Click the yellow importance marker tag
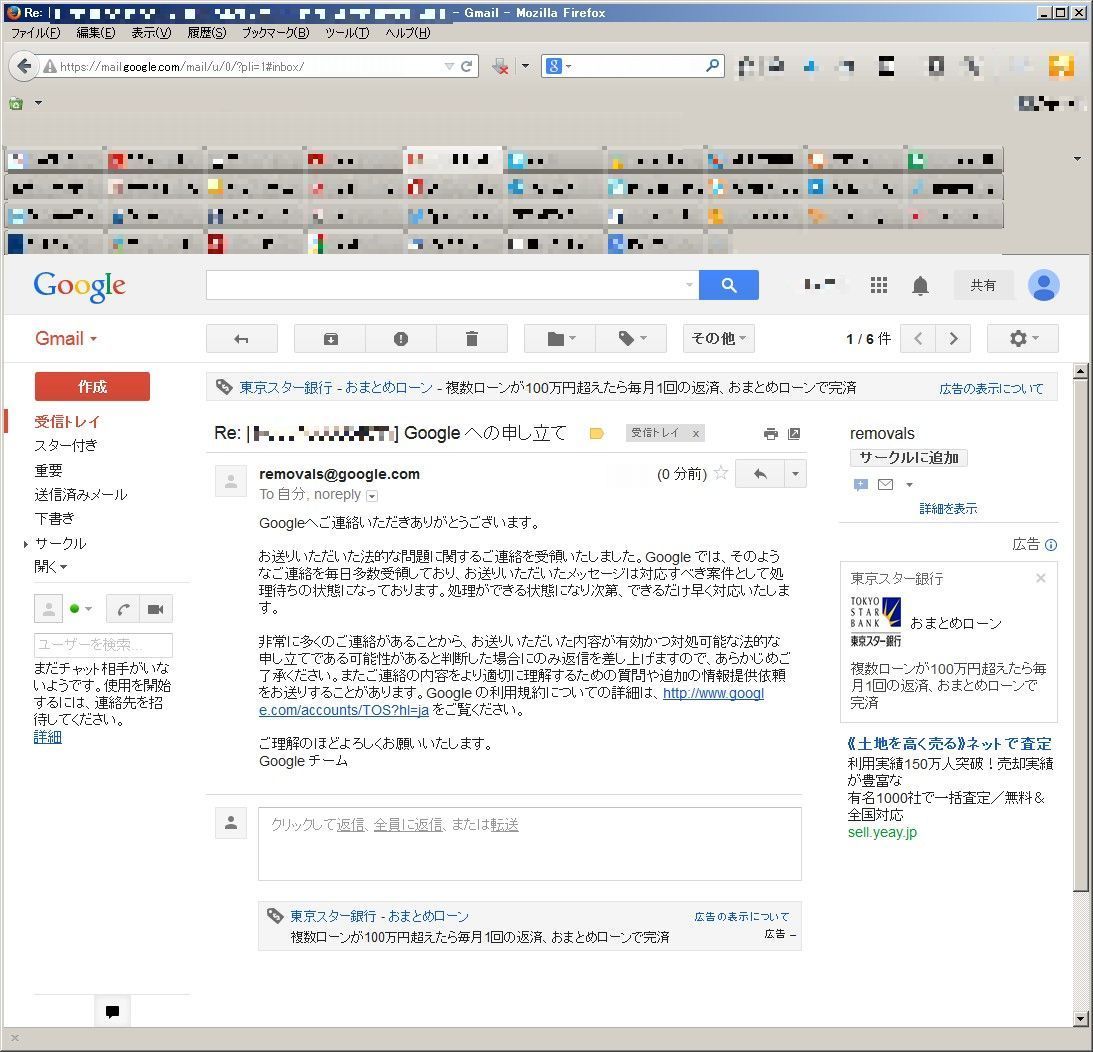 (597, 434)
